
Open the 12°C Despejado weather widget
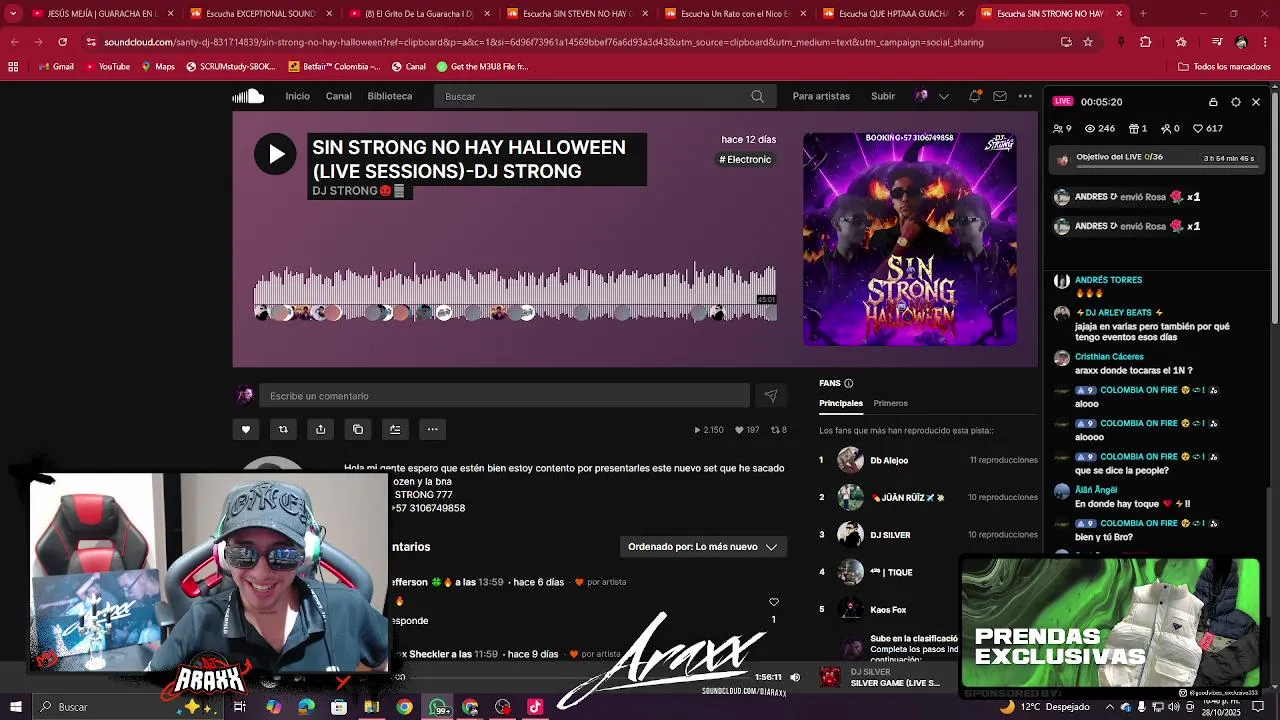1043,707
